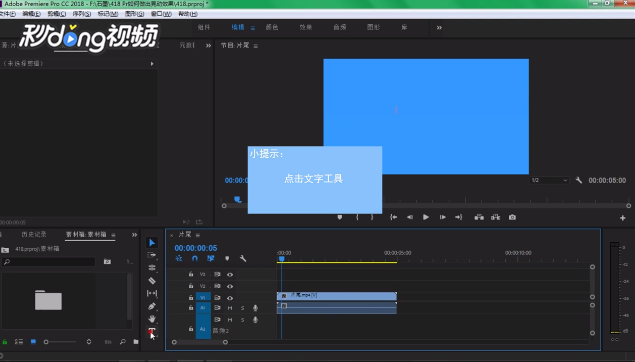Open bin panel tab menu
This screenshot has width=635, height=362.
click(113, 235)
